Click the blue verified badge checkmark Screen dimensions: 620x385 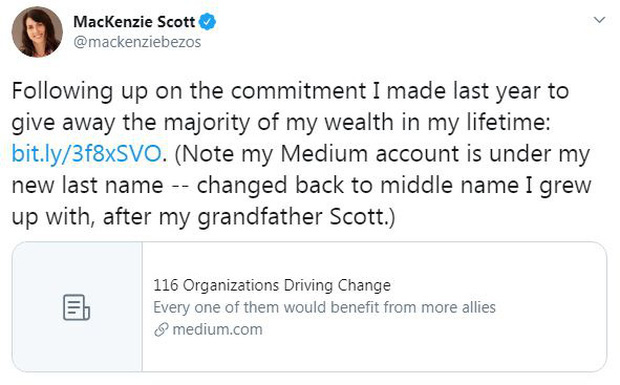point(207,21)
